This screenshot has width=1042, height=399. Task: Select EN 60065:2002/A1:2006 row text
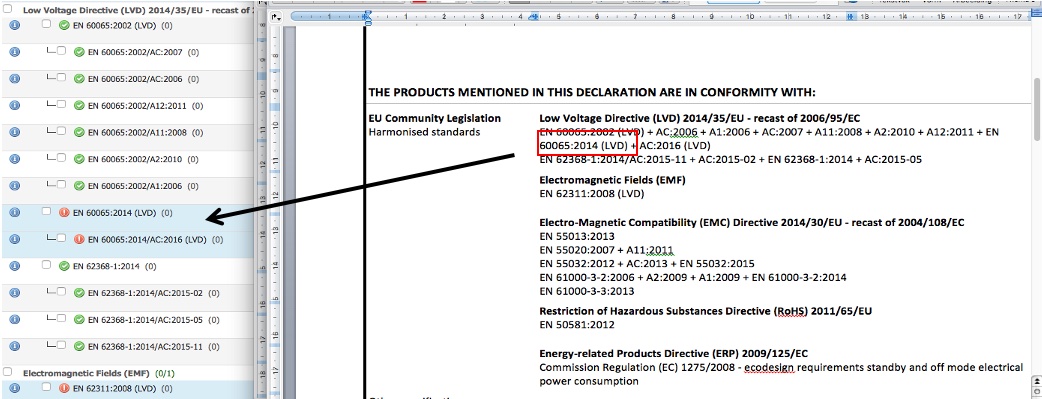(x=136, y=186)
